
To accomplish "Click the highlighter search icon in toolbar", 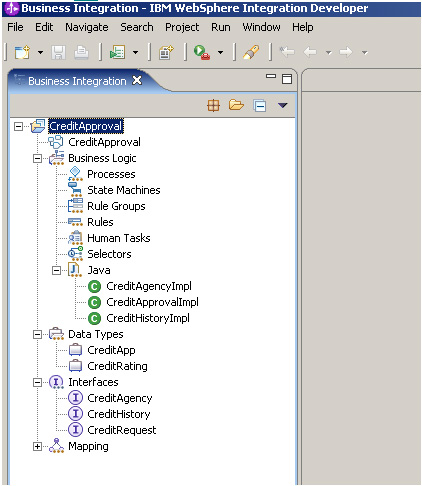I will [x=251, y=52].
